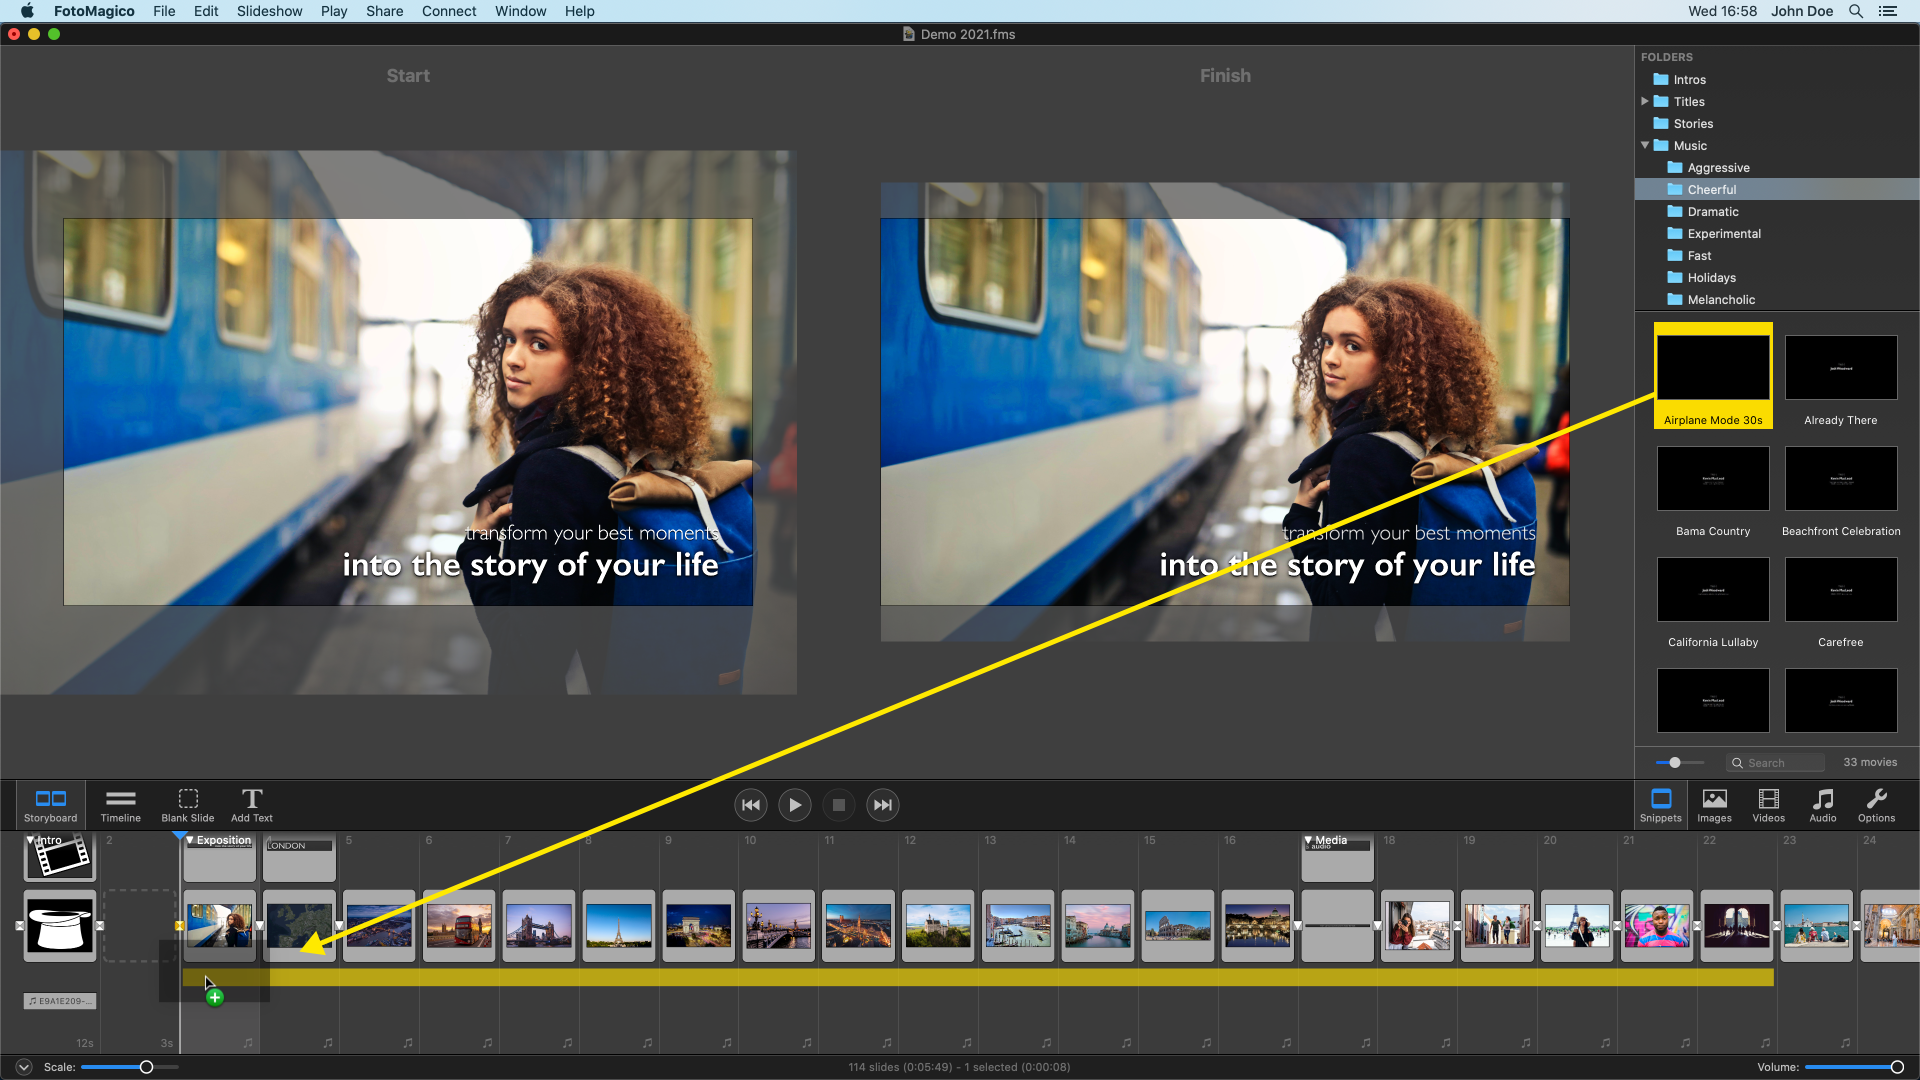Collapse the Exposition chapter
The image size is (1920, 1080).
(190, 840)
